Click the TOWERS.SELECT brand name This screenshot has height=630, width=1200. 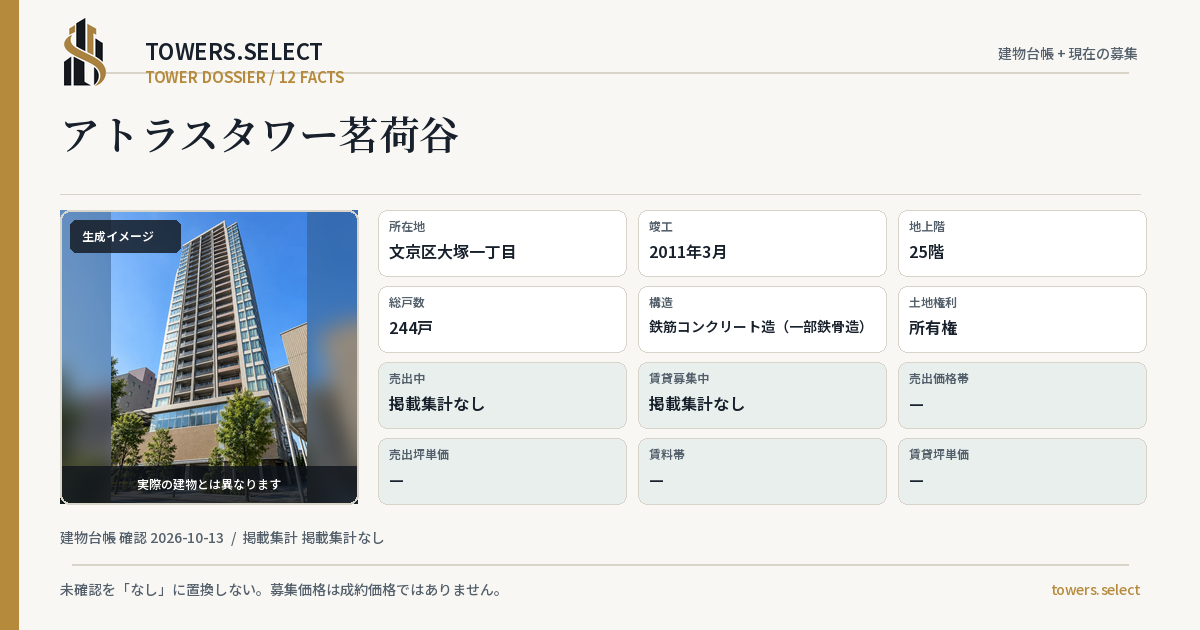[x=234, y=52]
